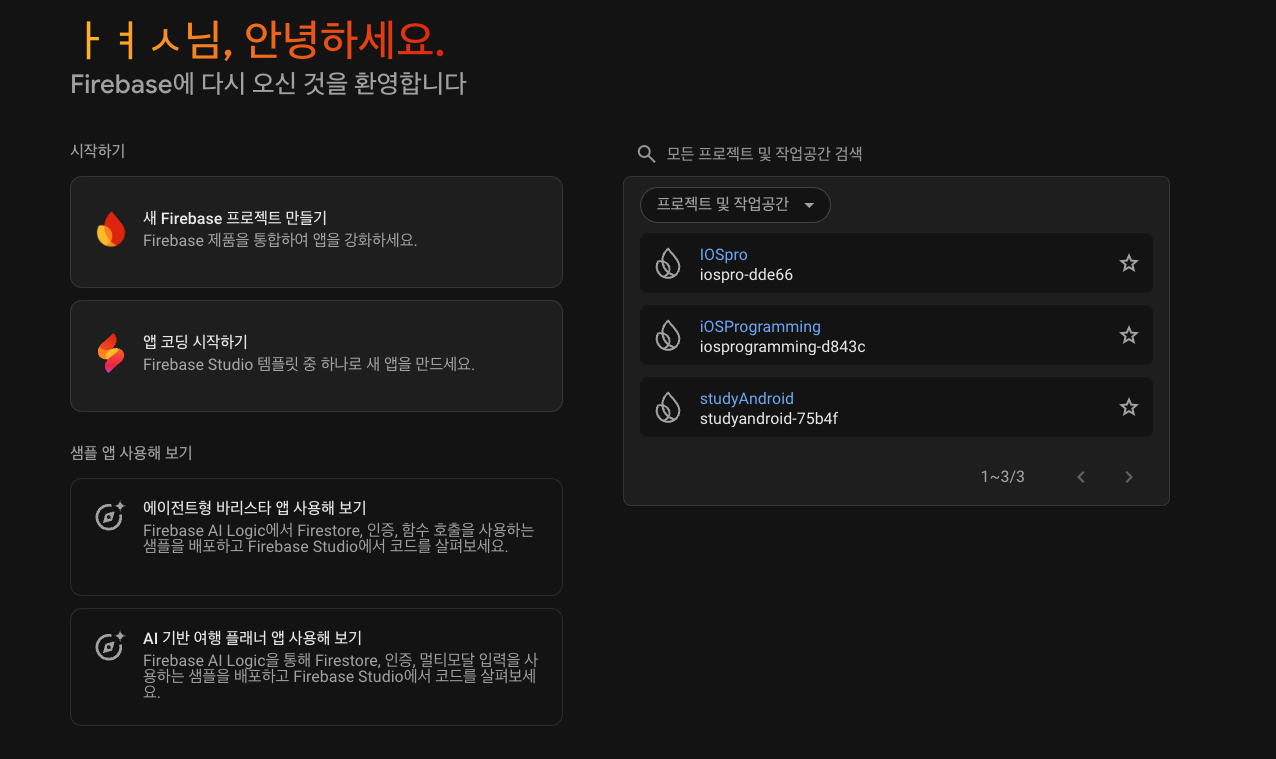Star the IOSpro project
Image resolution: width=1276 pixels, height=759 pixels.
pos(1129,263)
